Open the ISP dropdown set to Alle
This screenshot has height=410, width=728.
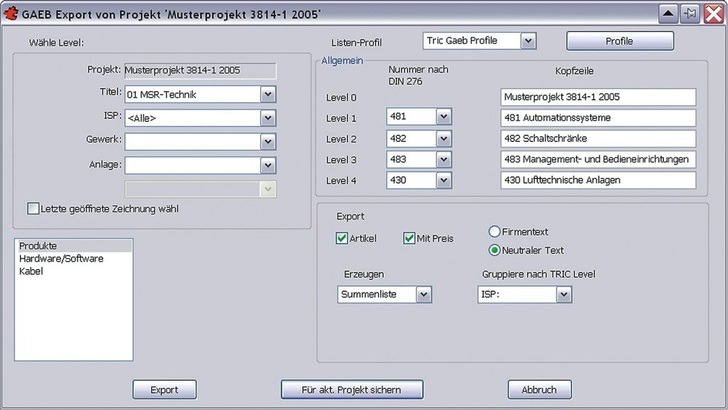click(x=267, y=118)
